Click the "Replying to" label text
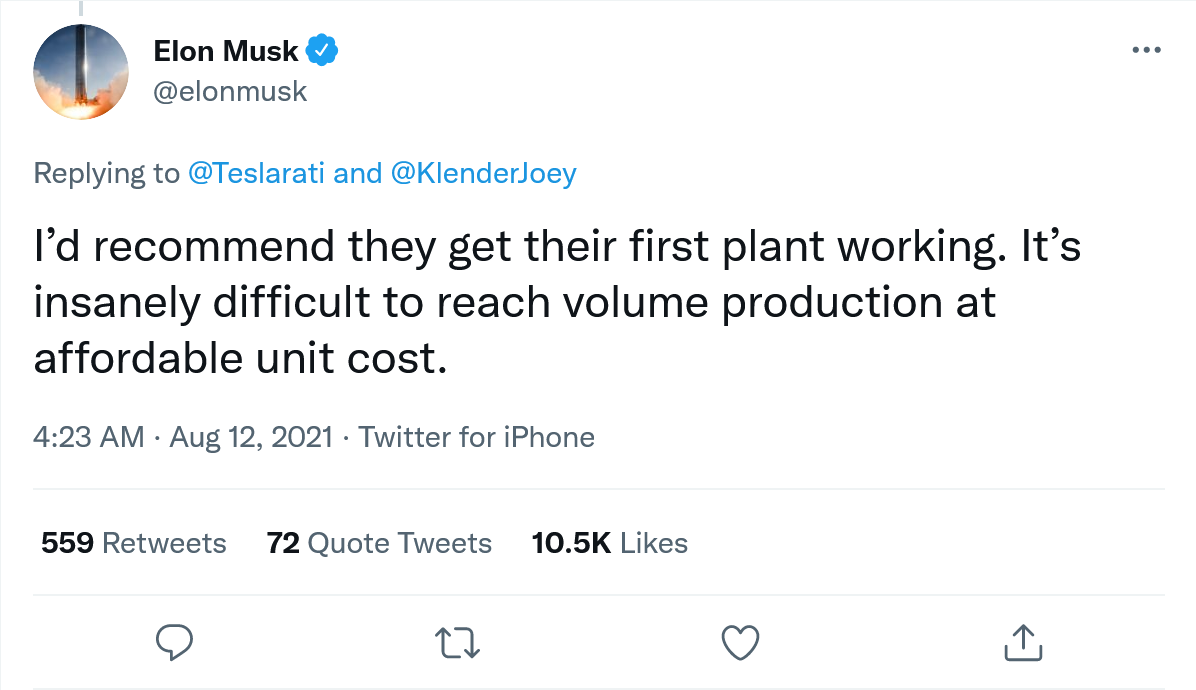This screenshot has height=690, width=1196. click(106, 174)
